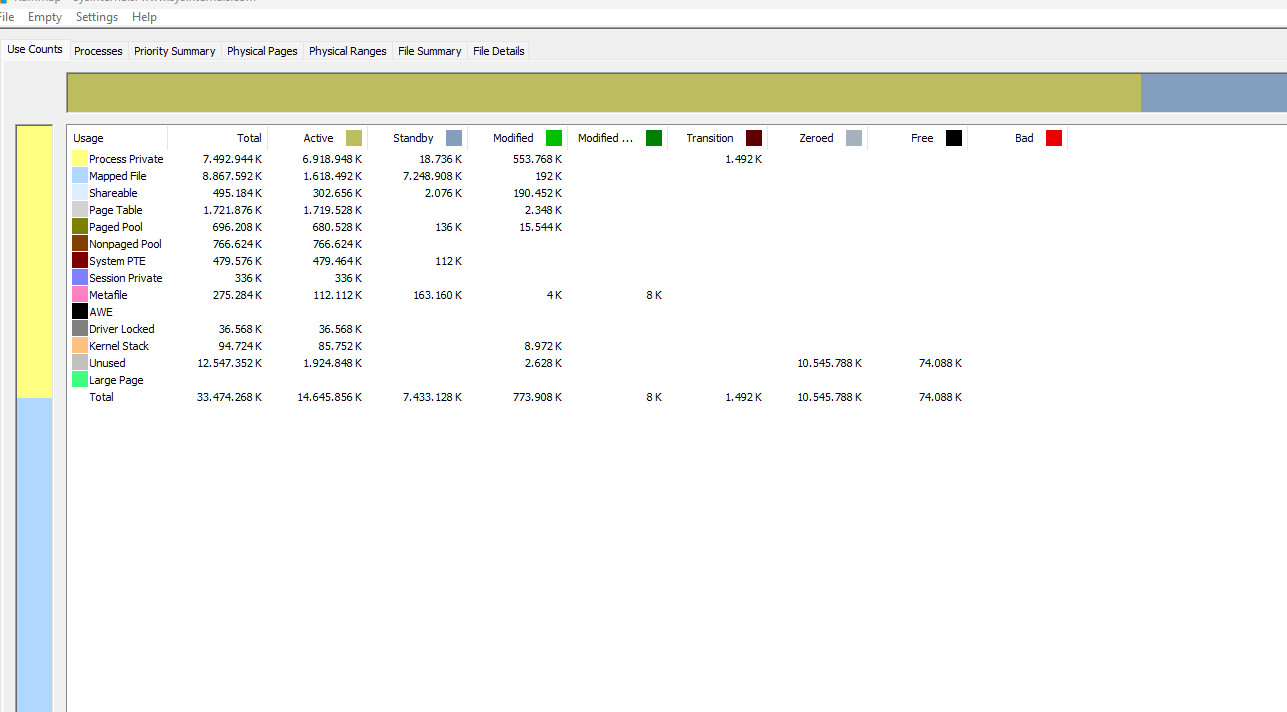Click the Process Private transition value 1.492 K
1287x712 pixels.
click(744, 159)
